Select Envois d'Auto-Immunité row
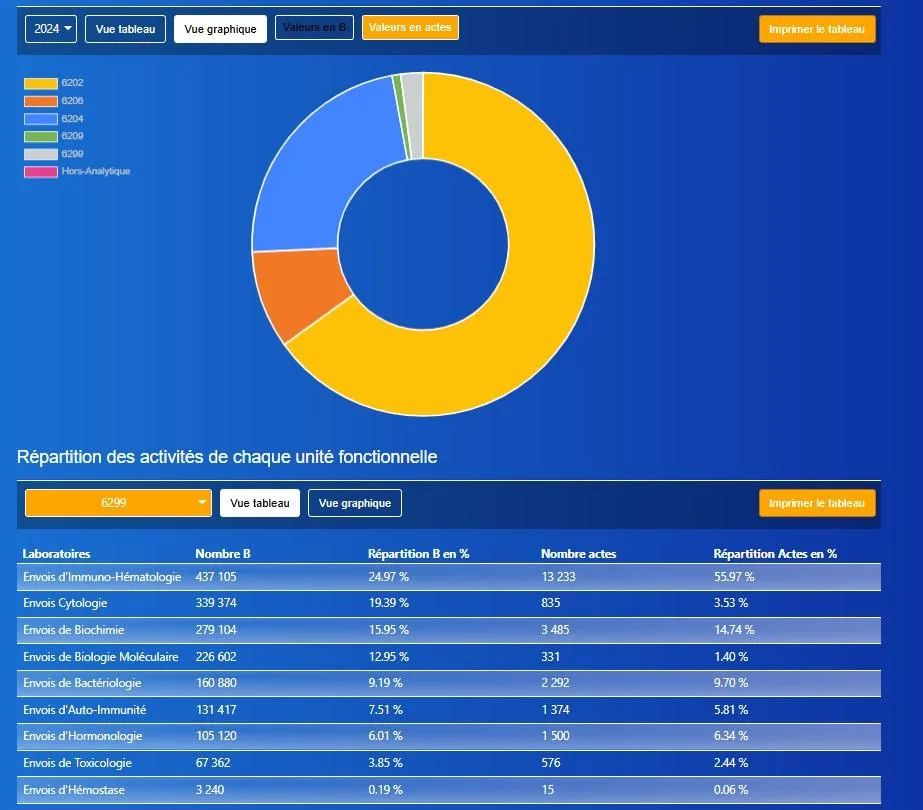923x810 pixels. point(449,710)
